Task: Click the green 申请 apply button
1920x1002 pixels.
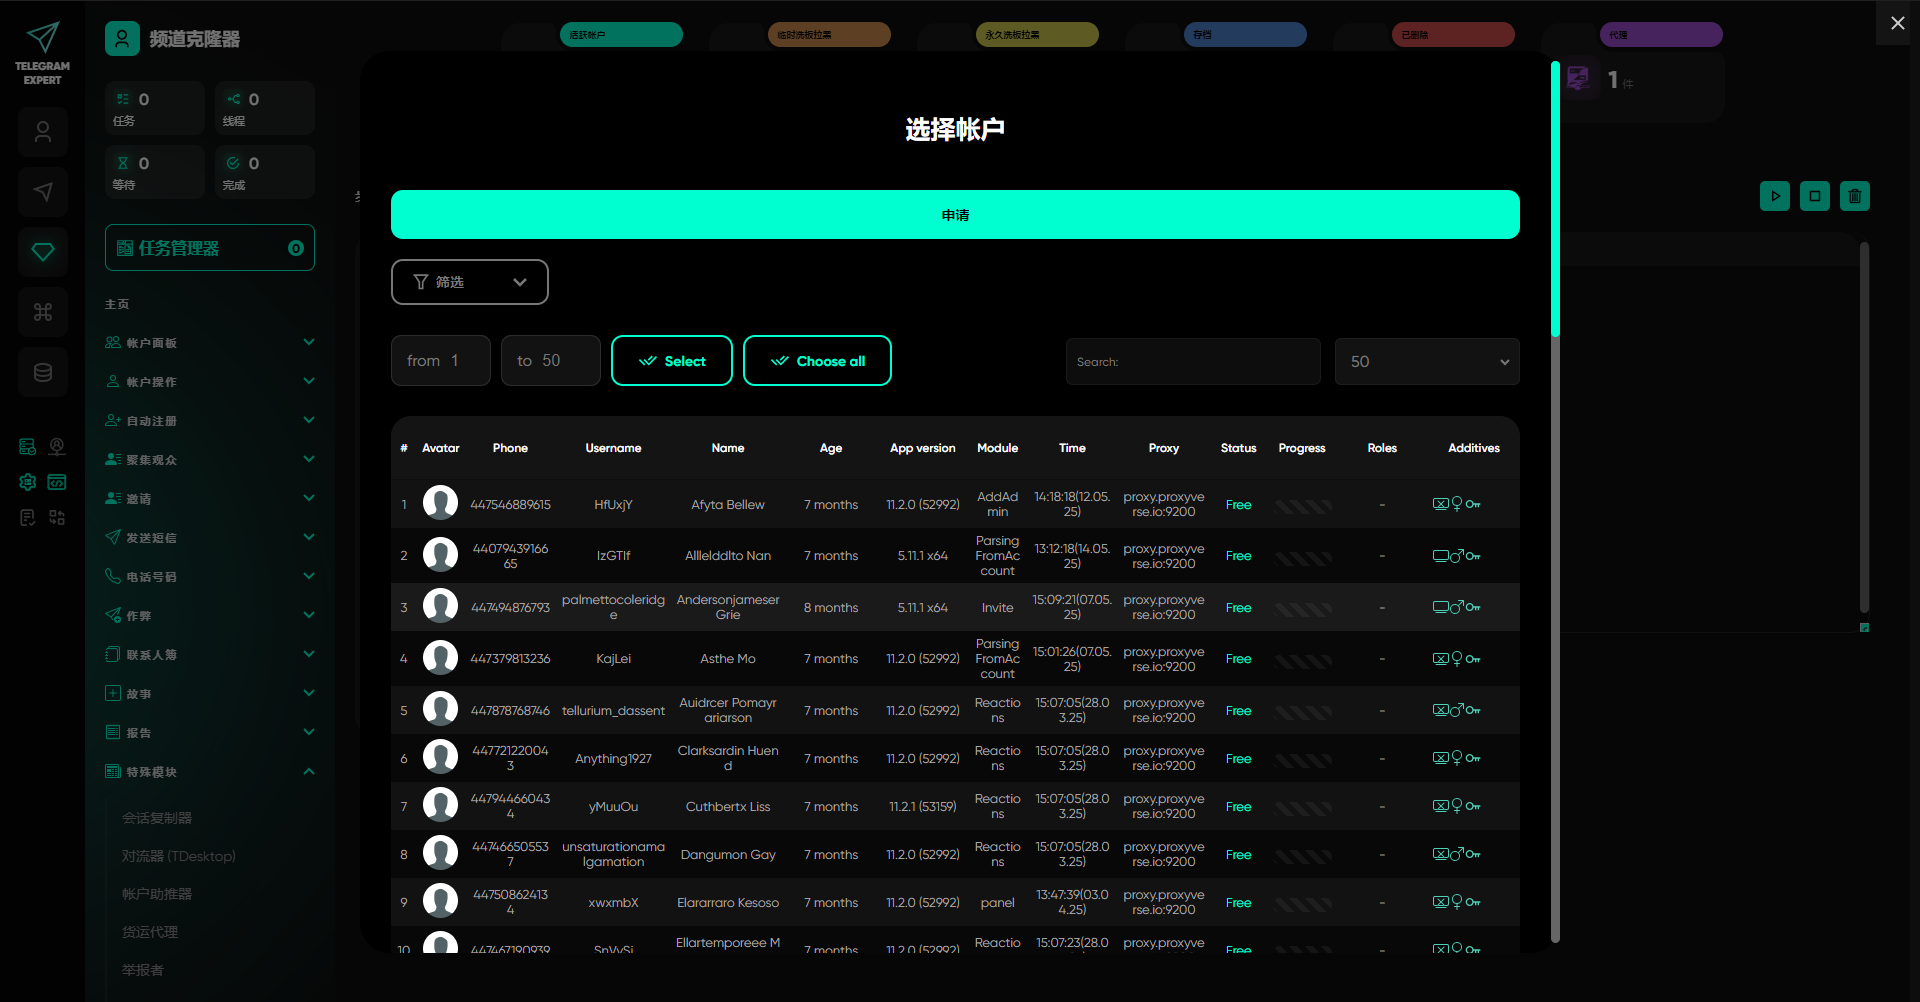Action: pos(954,215)
